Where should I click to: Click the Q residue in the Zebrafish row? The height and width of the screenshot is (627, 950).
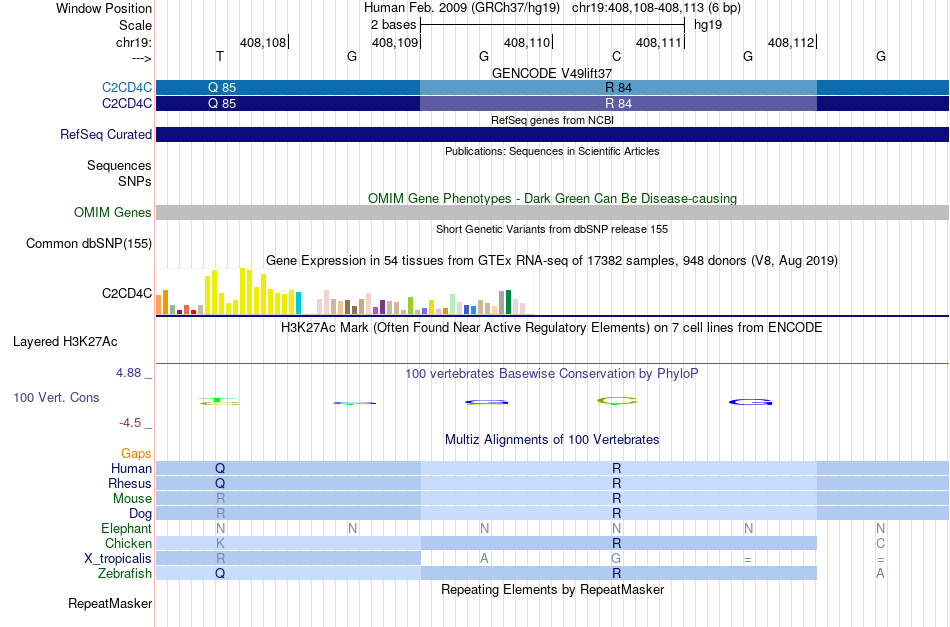[220, 573]
